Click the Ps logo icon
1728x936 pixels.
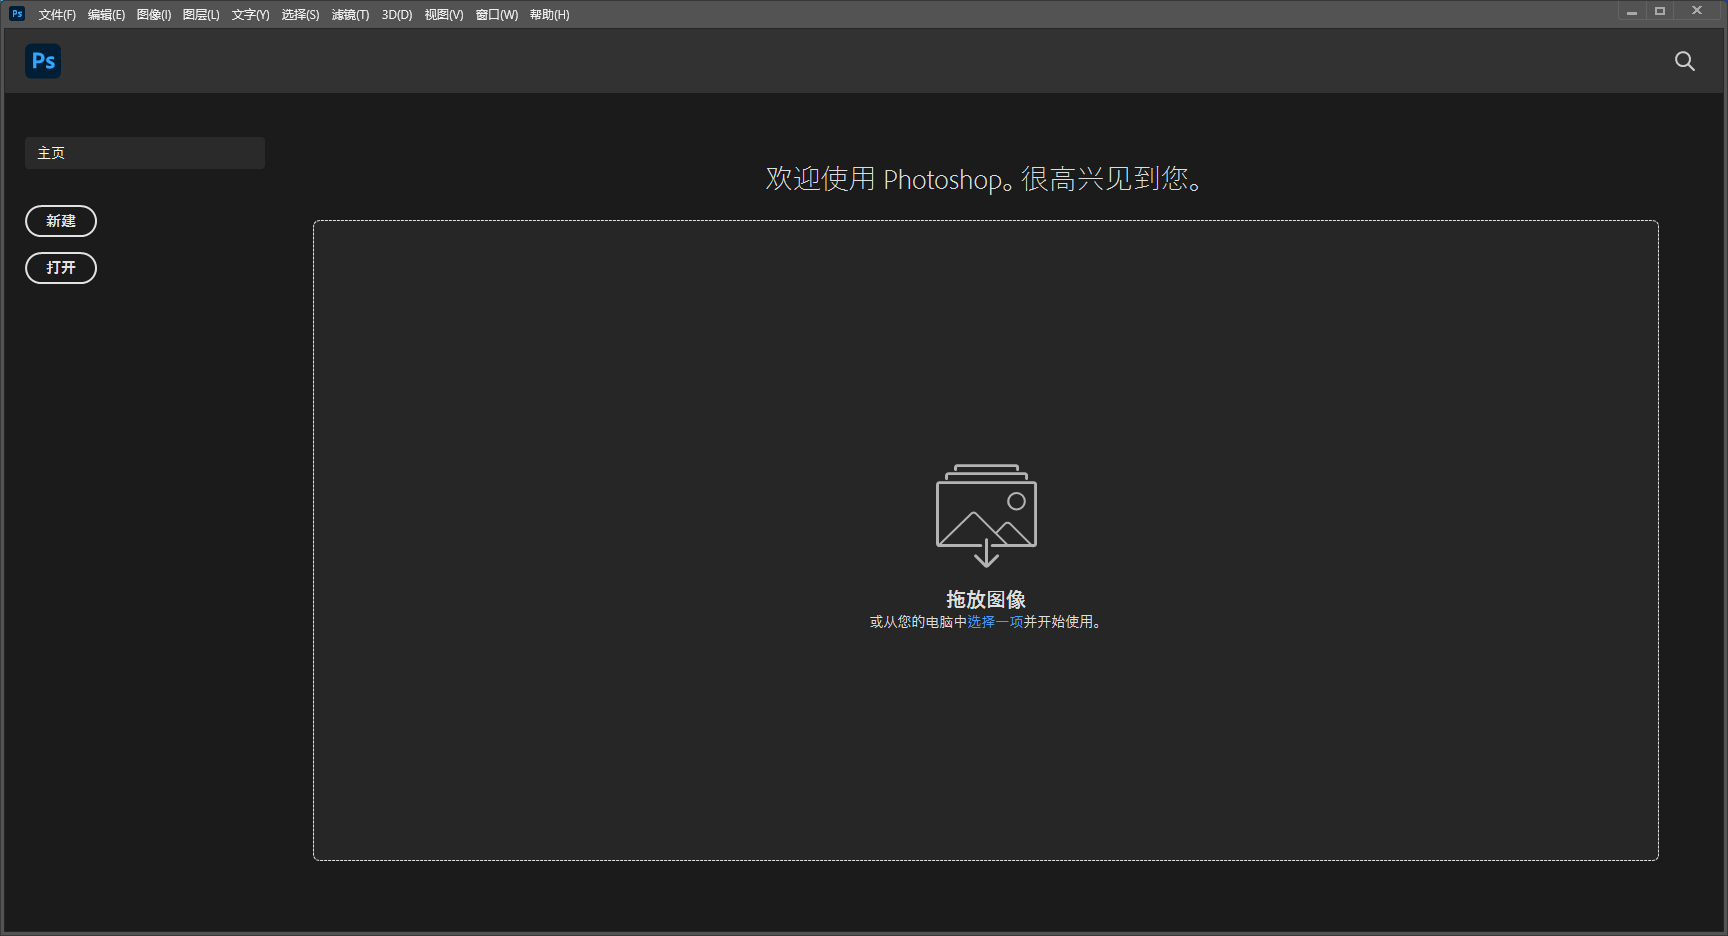coord(43,61)
